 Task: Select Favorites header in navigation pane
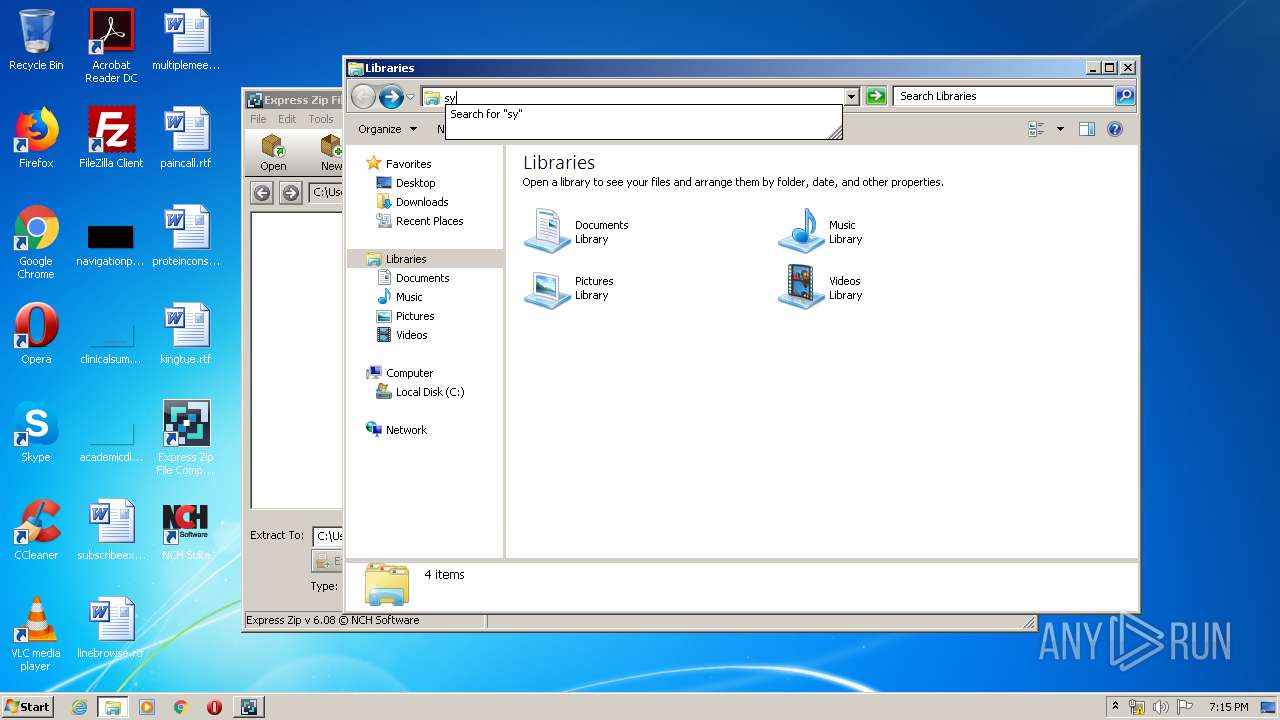click(399, 164)
